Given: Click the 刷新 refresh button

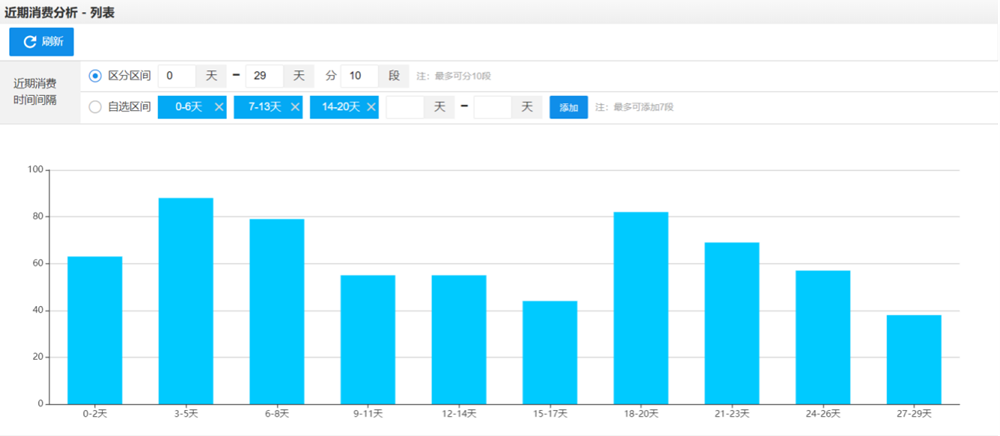Looking at the screenshot, I should point(41,42).
